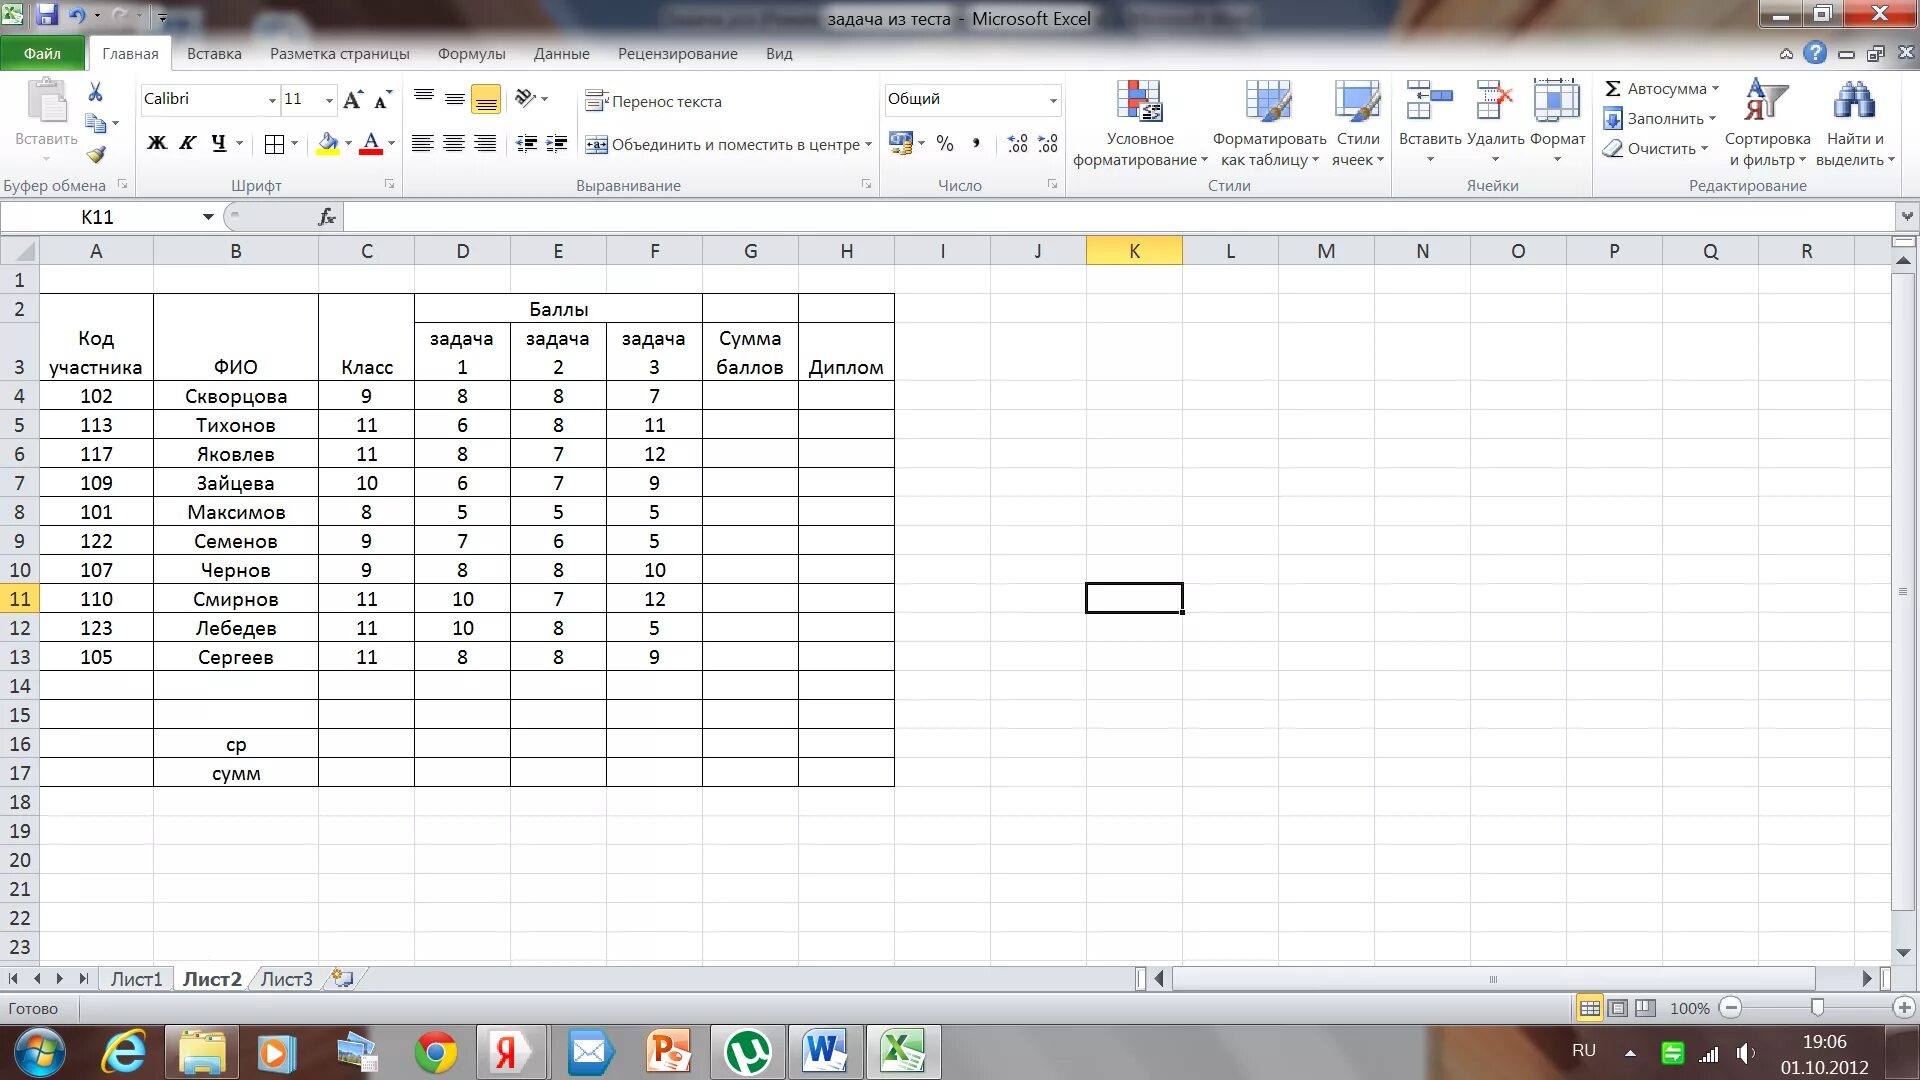Click the Format Painter brush icon
This screenshot has width=1920, height=1080.
[x=96, y=154]
